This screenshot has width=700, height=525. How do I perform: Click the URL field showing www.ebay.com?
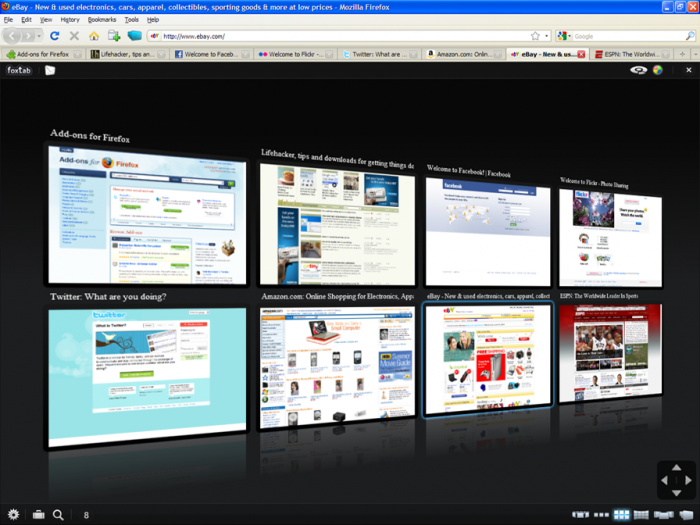coord(344,36)
